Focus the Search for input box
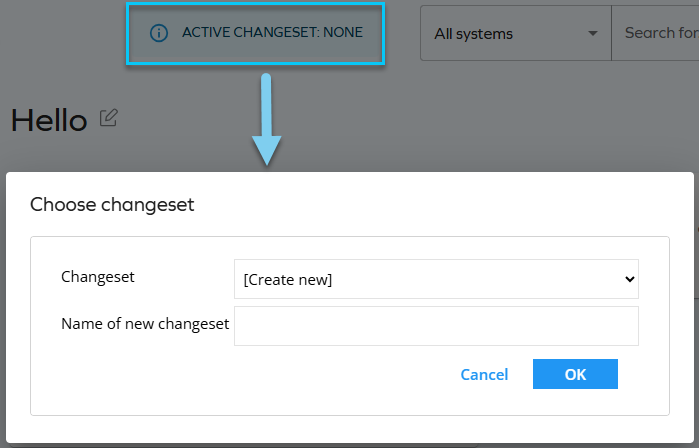 (x=655, y=33)
